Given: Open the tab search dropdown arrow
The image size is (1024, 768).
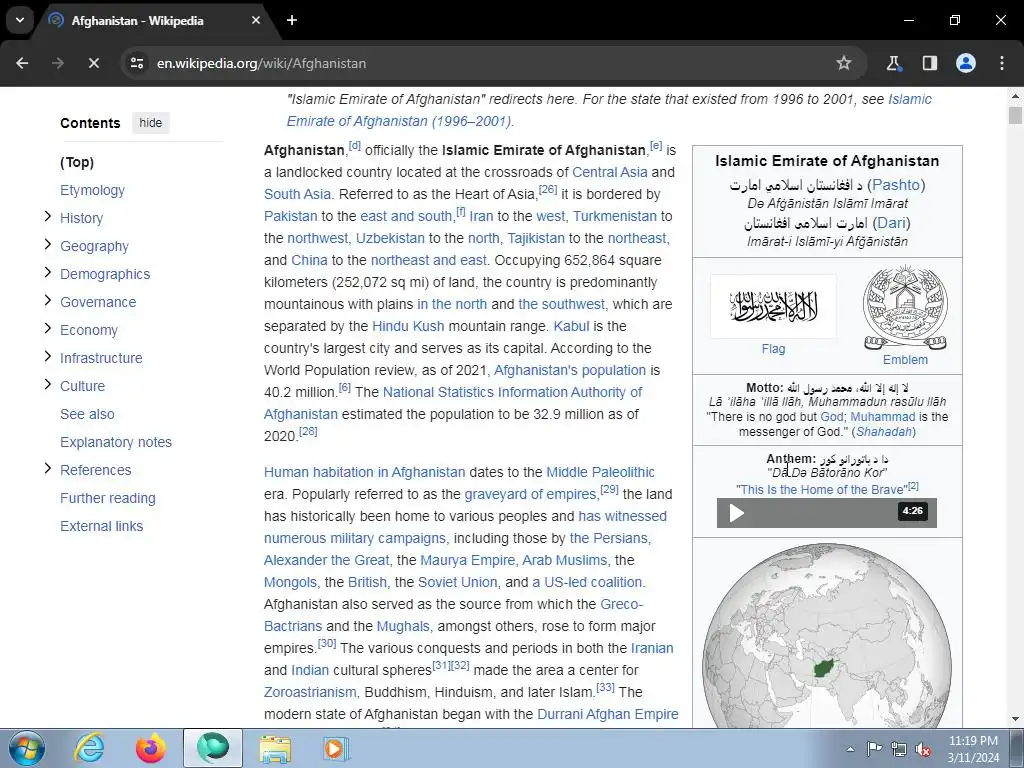Looking at the screenshot, I should point(20,20).
